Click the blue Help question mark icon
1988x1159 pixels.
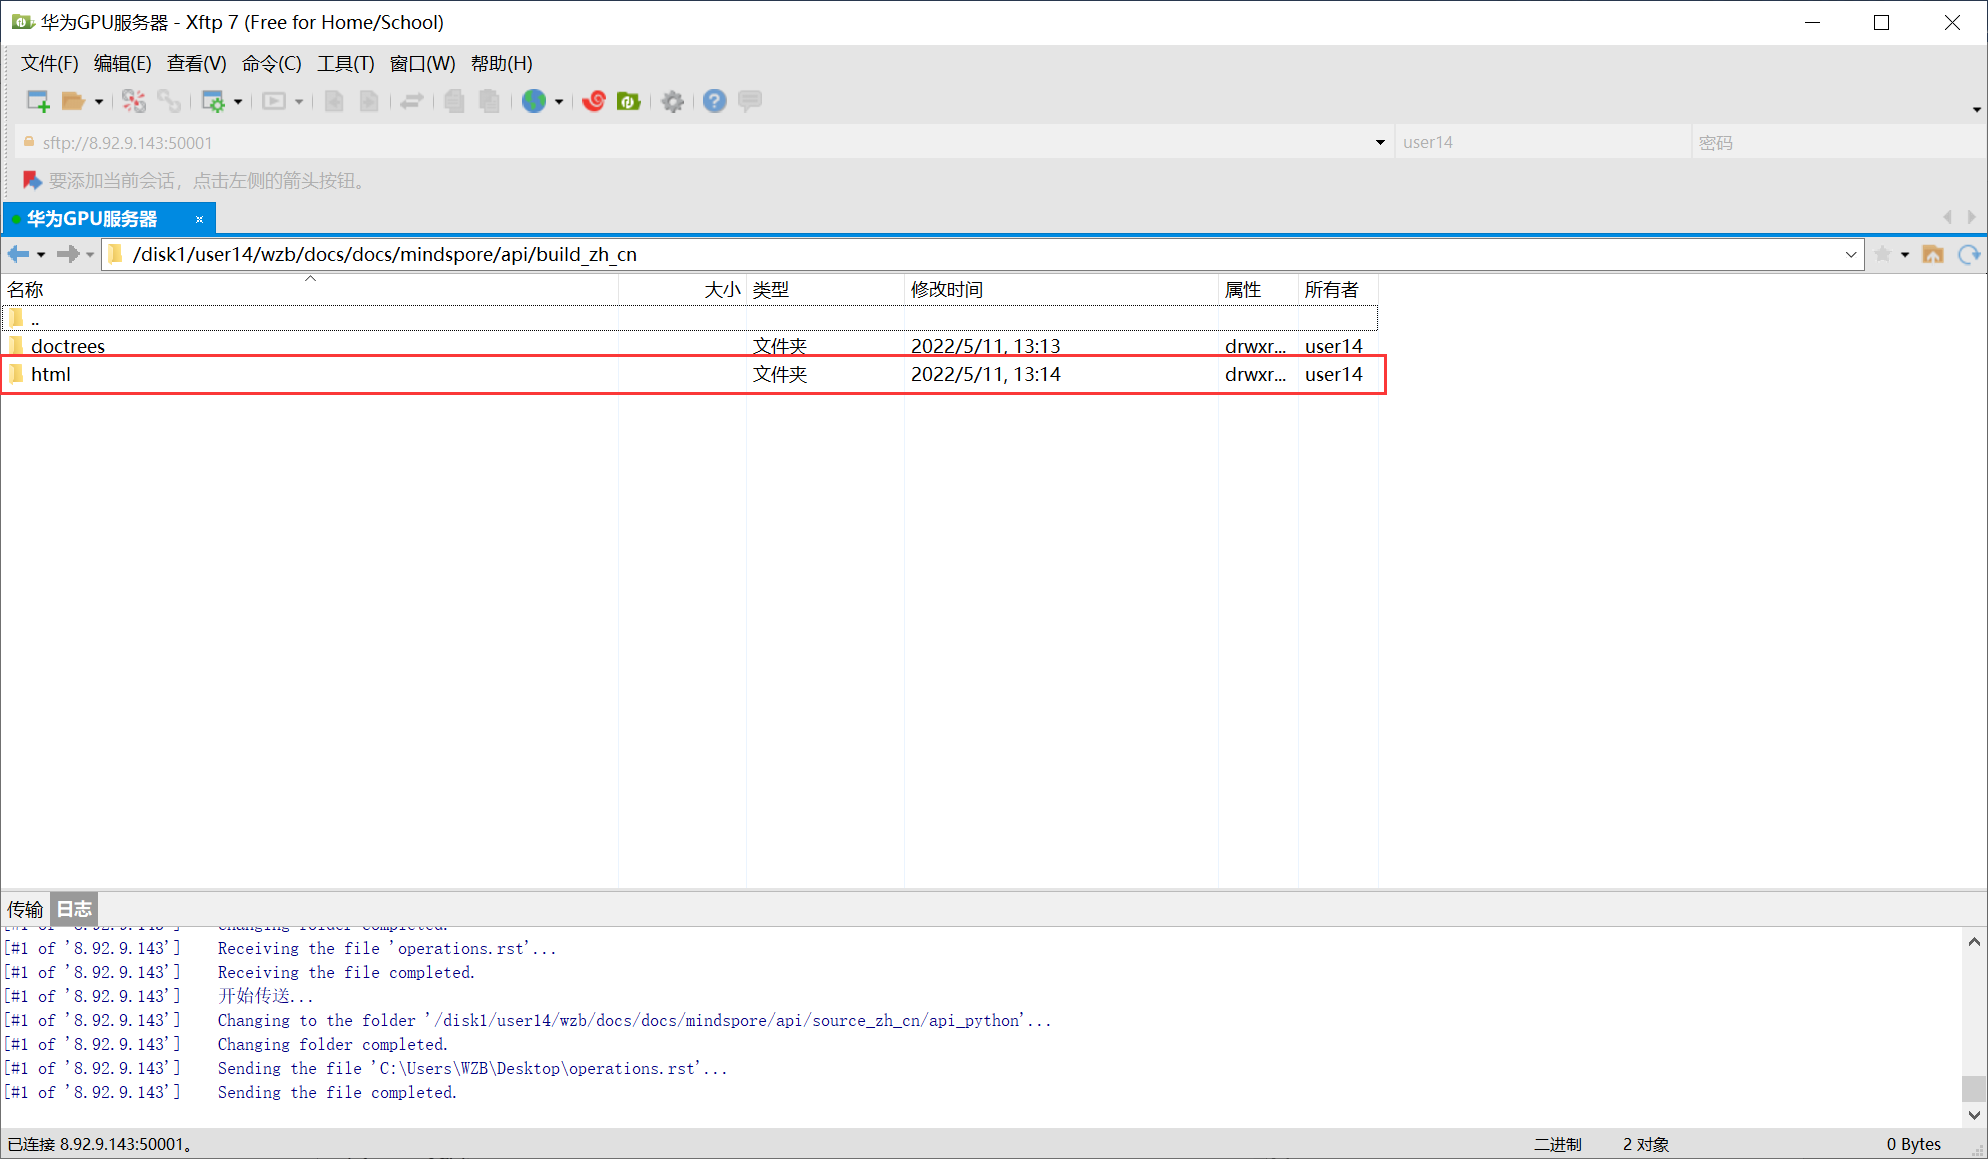click(x=714, y=101)
